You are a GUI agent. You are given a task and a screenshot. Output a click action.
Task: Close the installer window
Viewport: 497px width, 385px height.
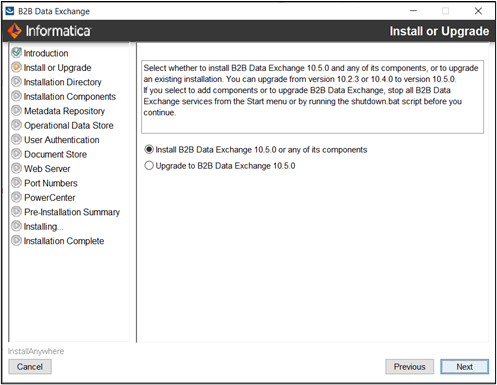click(478, 11)
